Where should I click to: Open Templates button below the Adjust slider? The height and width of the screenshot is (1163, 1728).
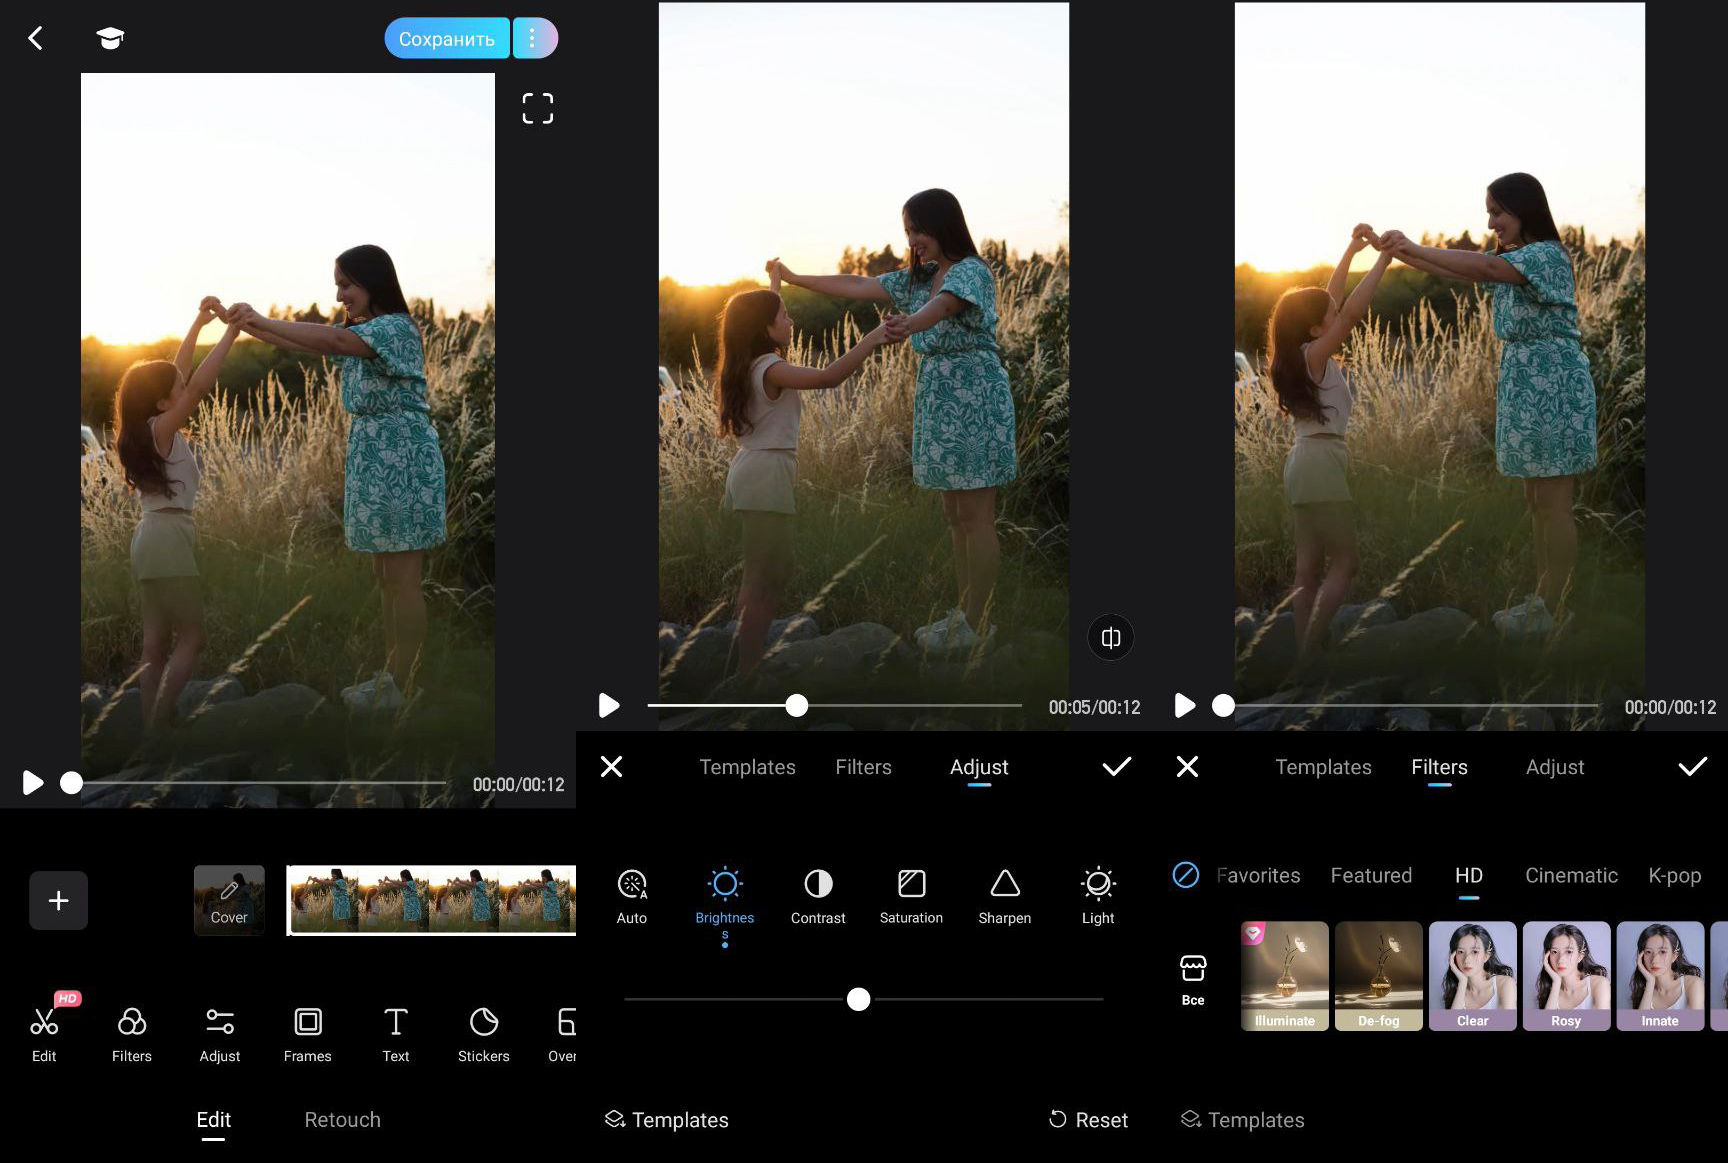667,1120
